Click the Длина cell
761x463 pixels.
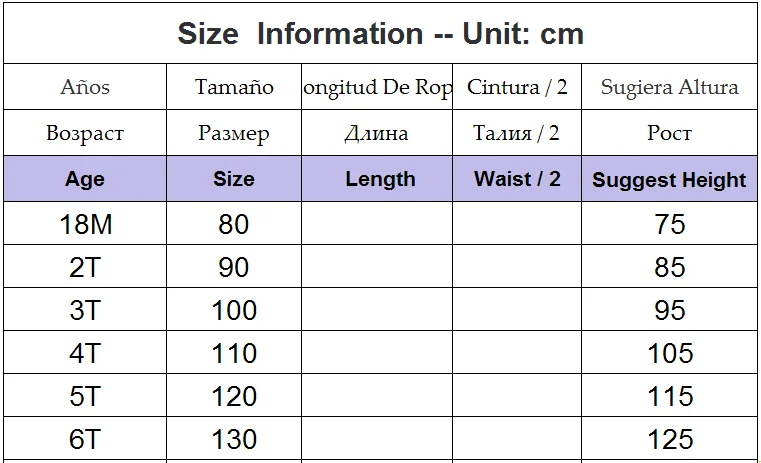click(377, 132)
